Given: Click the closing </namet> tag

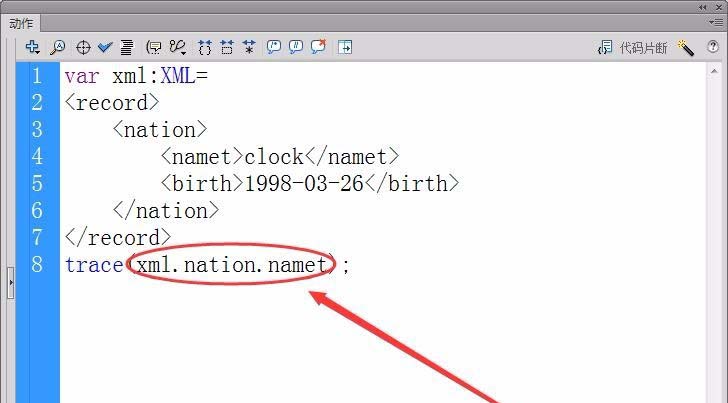Looking at the screenshot, I should [x=351, y=156].
